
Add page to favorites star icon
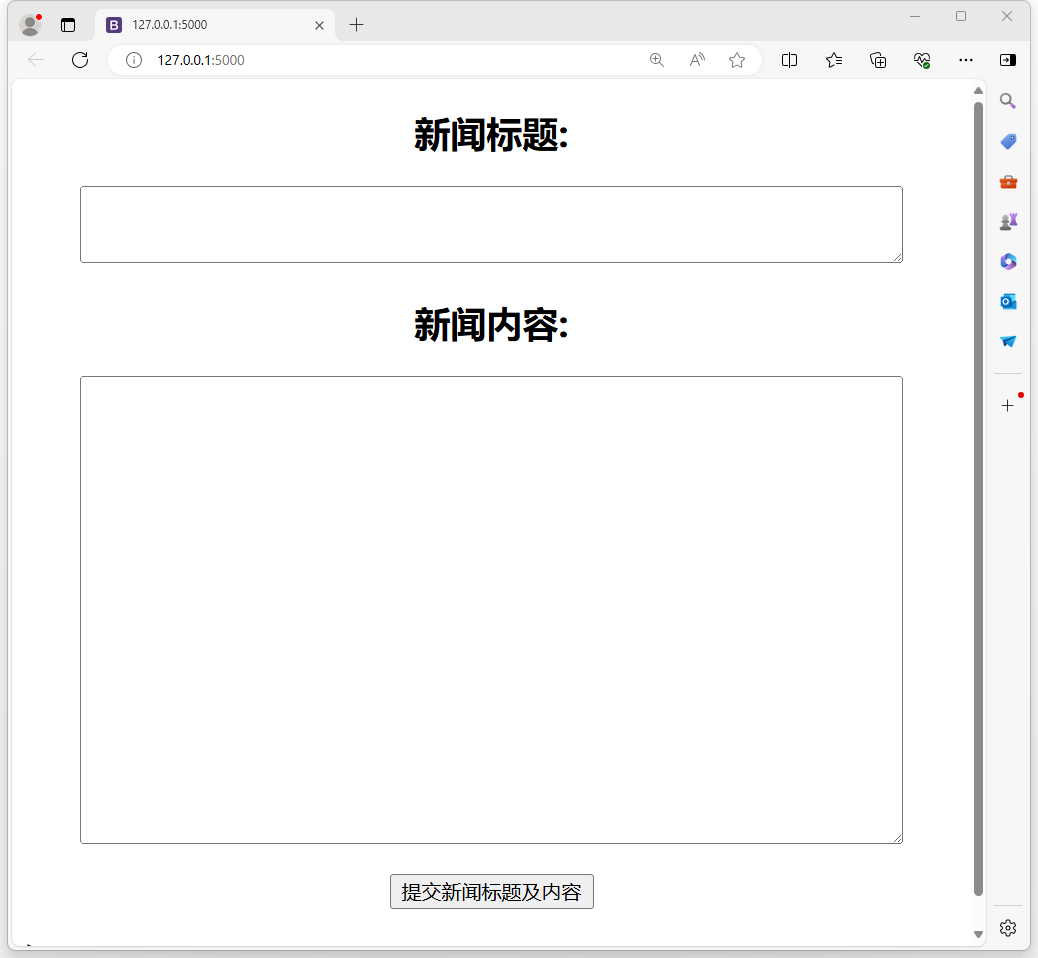point(737,60)
